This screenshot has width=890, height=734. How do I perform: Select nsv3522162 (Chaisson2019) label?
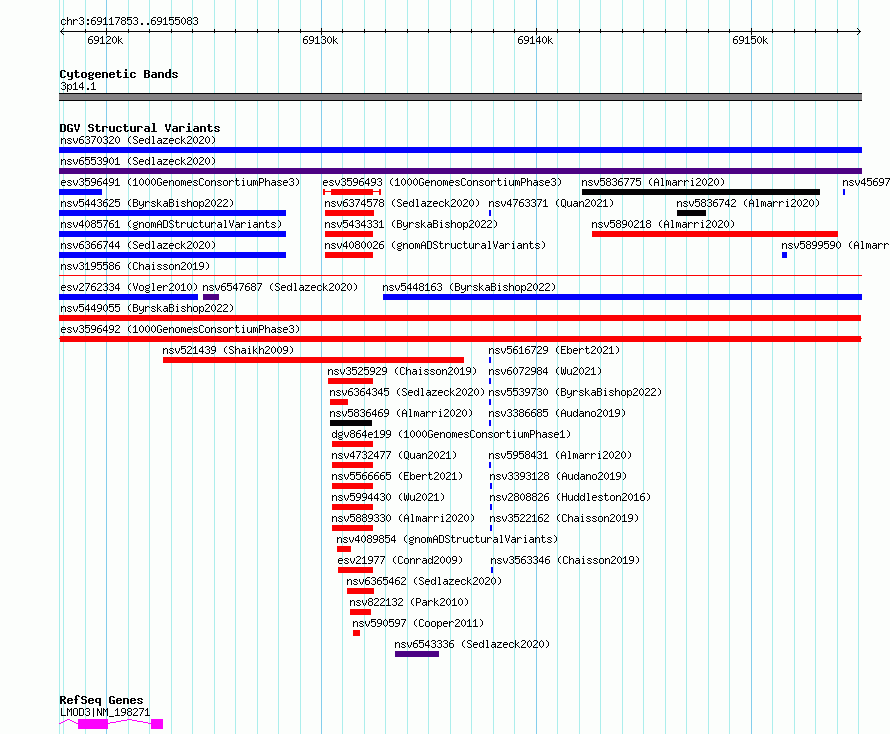(x=564, y=518)
